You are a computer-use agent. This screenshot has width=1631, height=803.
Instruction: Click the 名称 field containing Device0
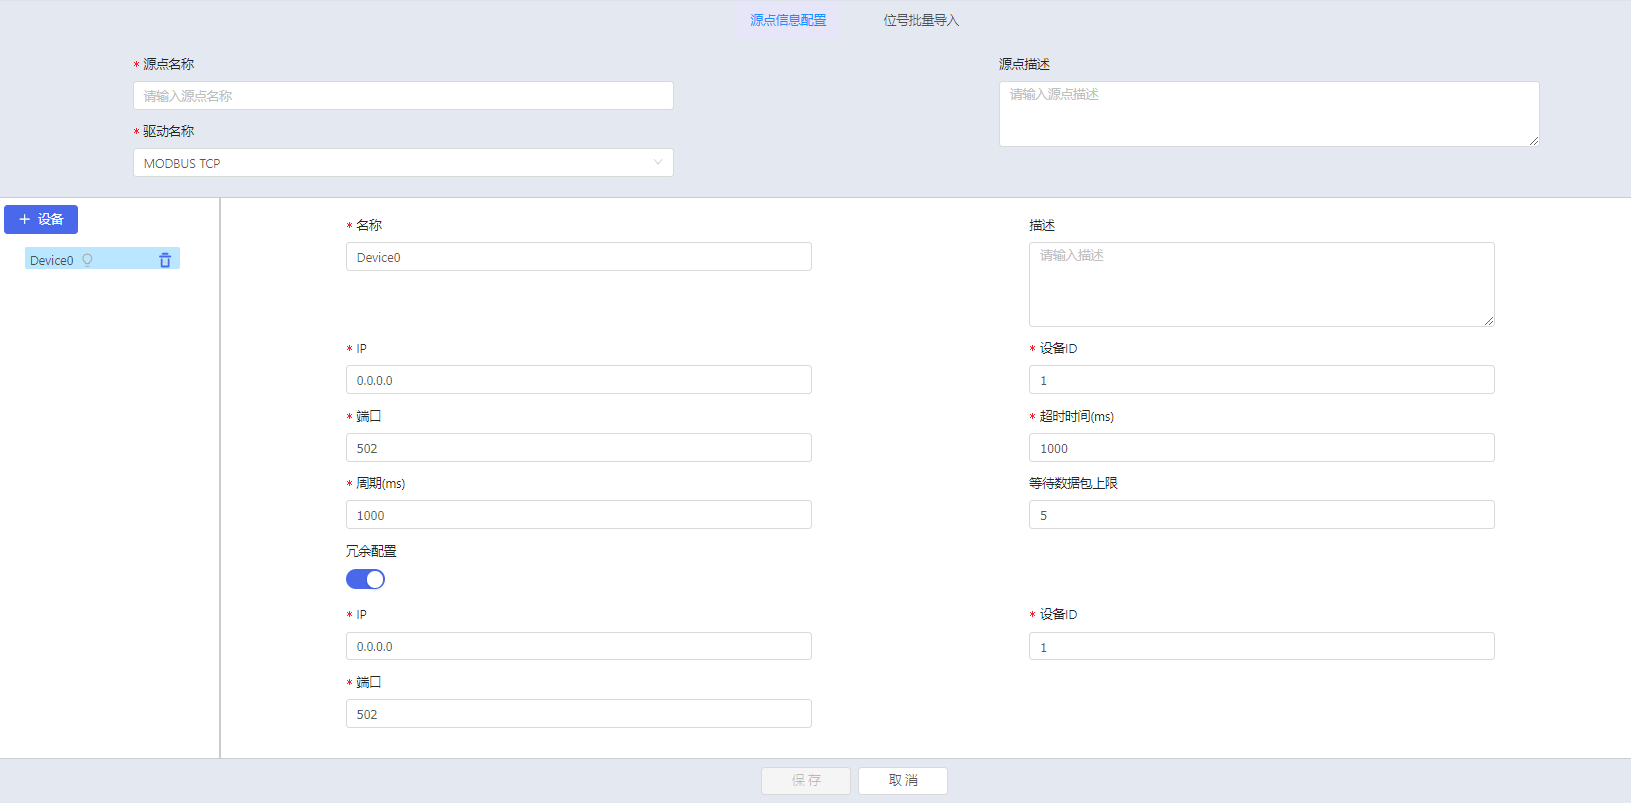(x=578, y=257)
